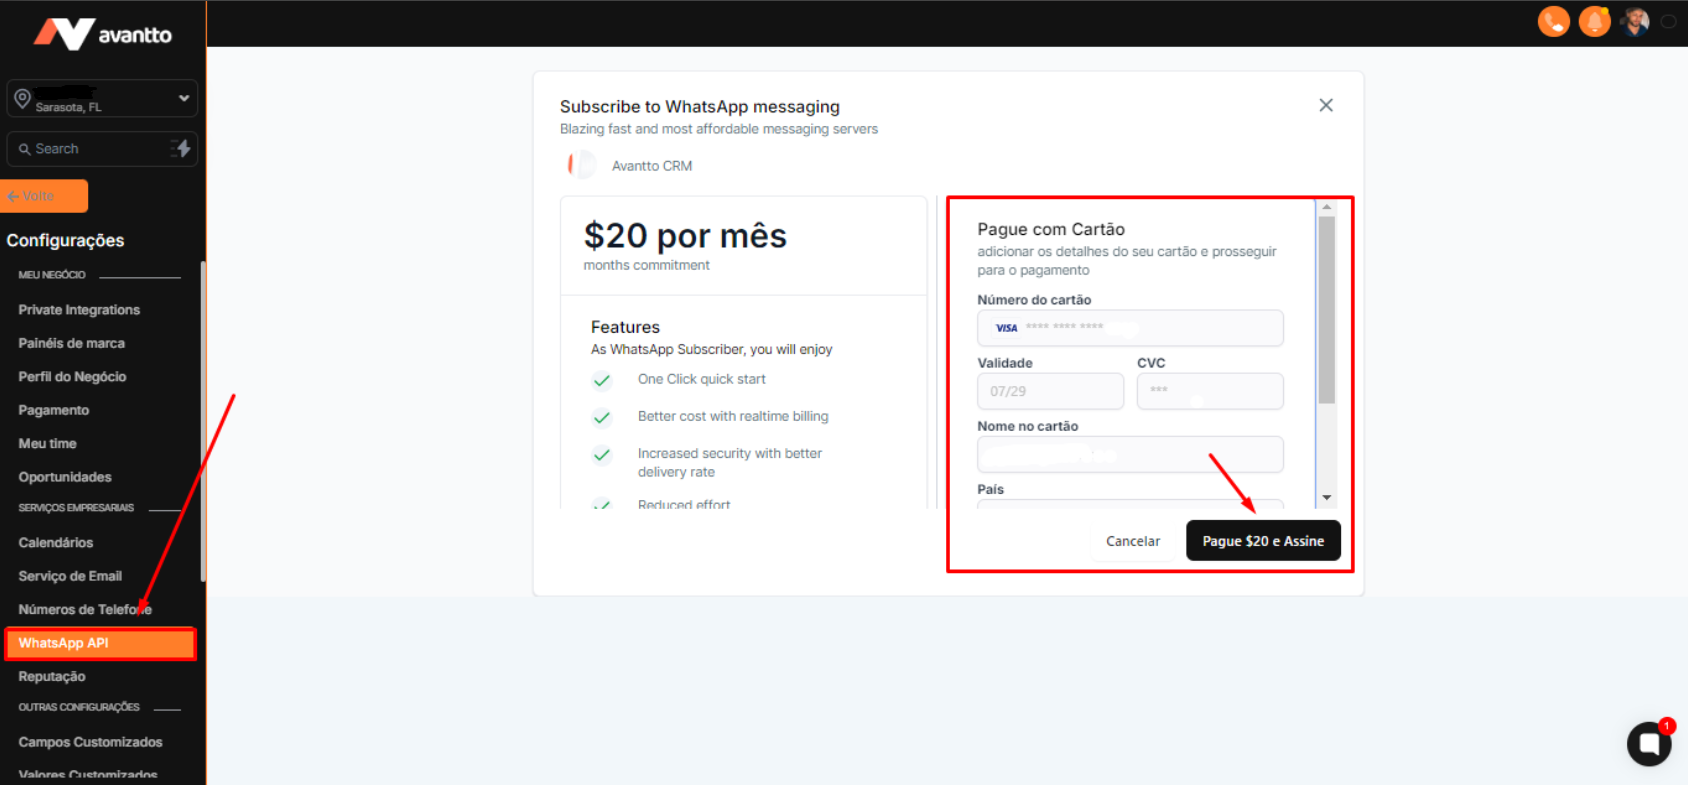This screenshot has width=1688, height=785.
Task: Click Pague $20 e Assine button
Action: pos(1262,541)
